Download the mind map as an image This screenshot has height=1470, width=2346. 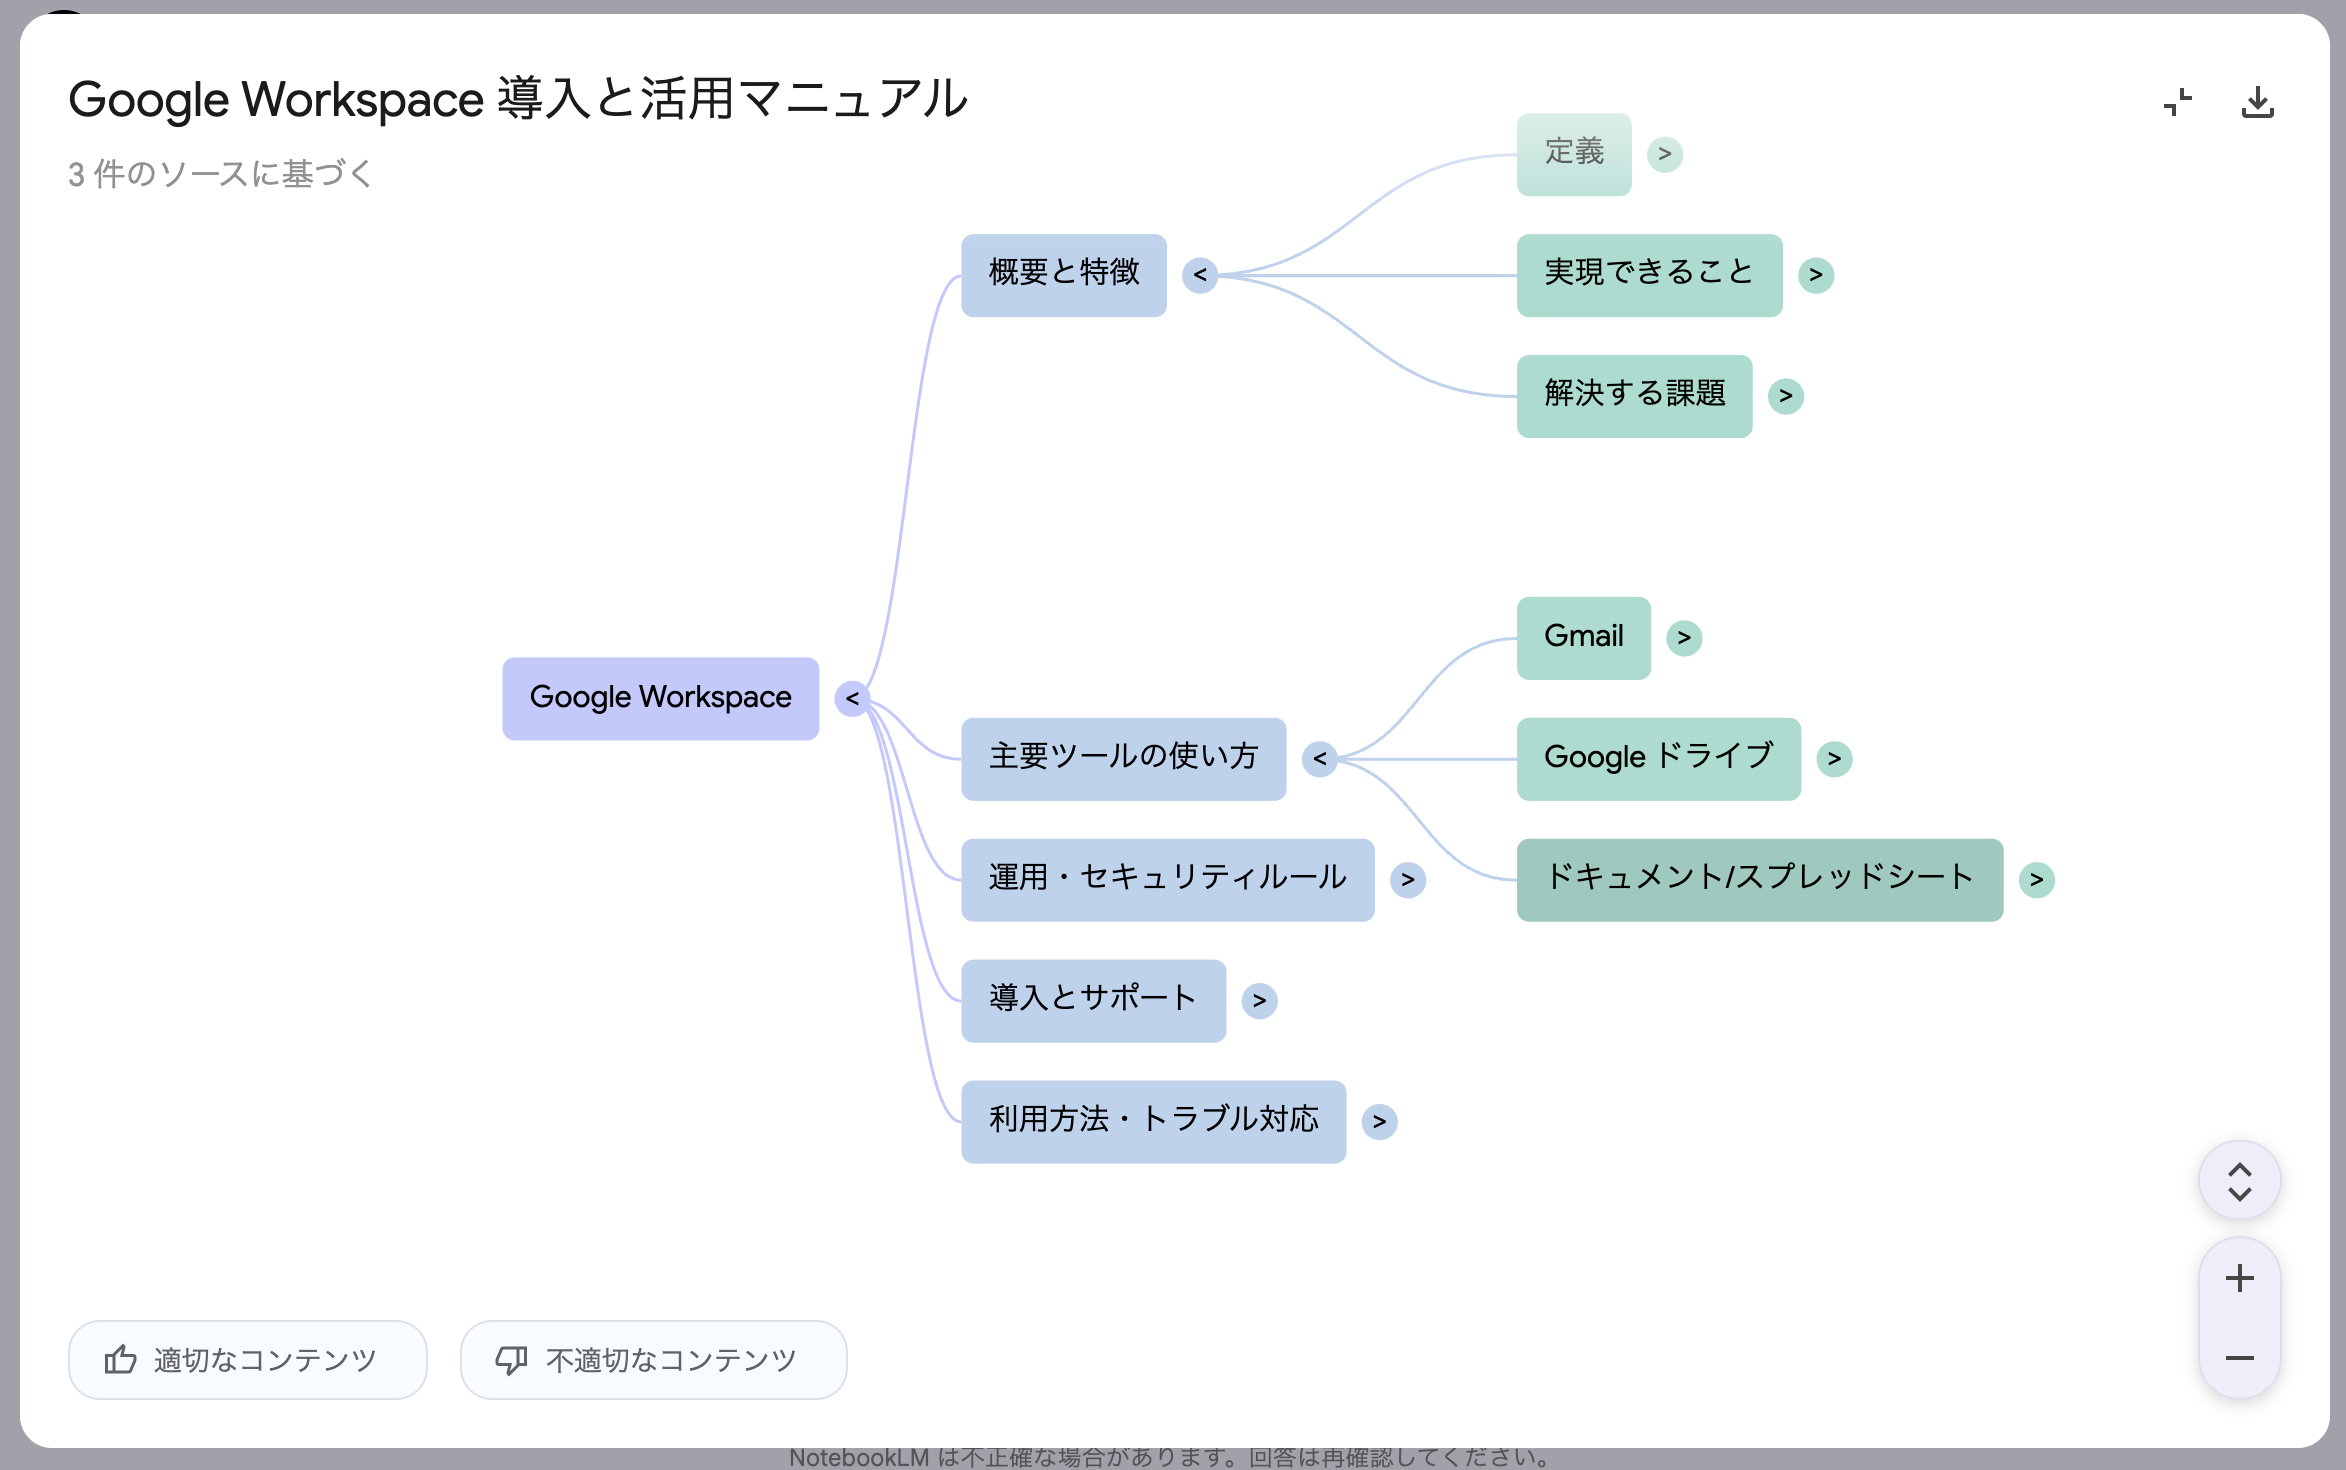(2260, 100)
